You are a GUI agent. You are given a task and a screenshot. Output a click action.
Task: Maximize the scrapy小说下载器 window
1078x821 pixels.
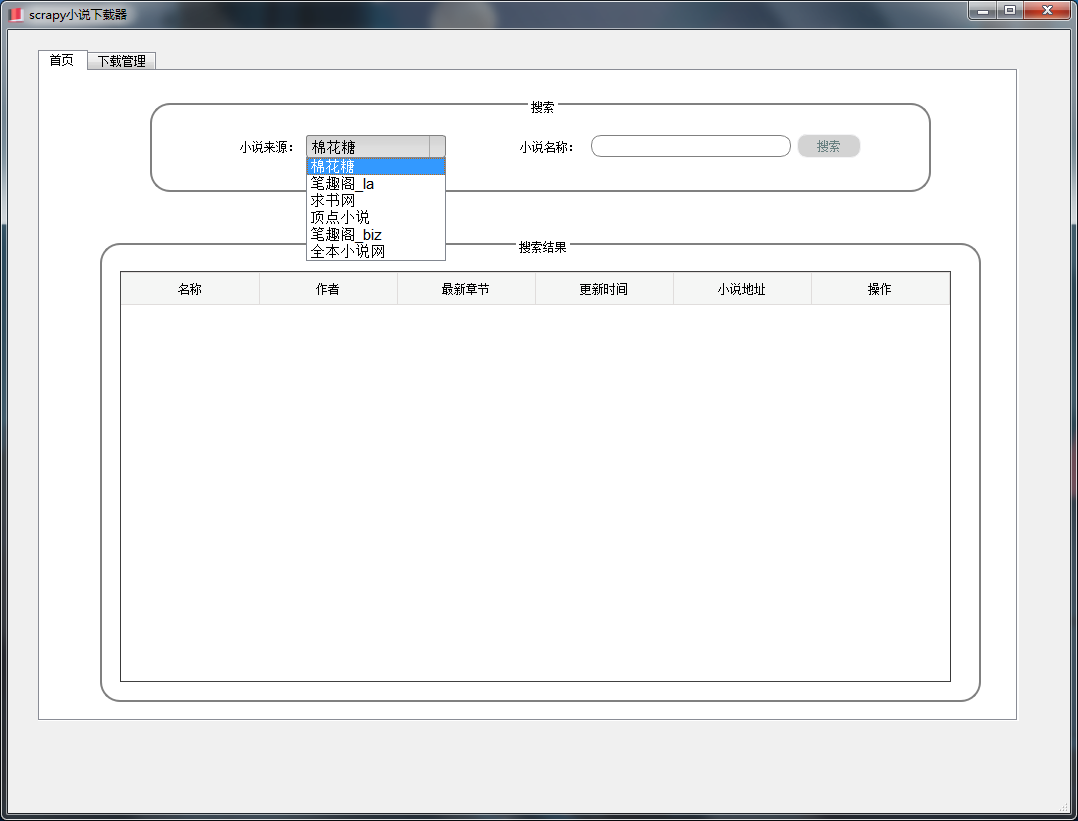tap(1010, 10)
